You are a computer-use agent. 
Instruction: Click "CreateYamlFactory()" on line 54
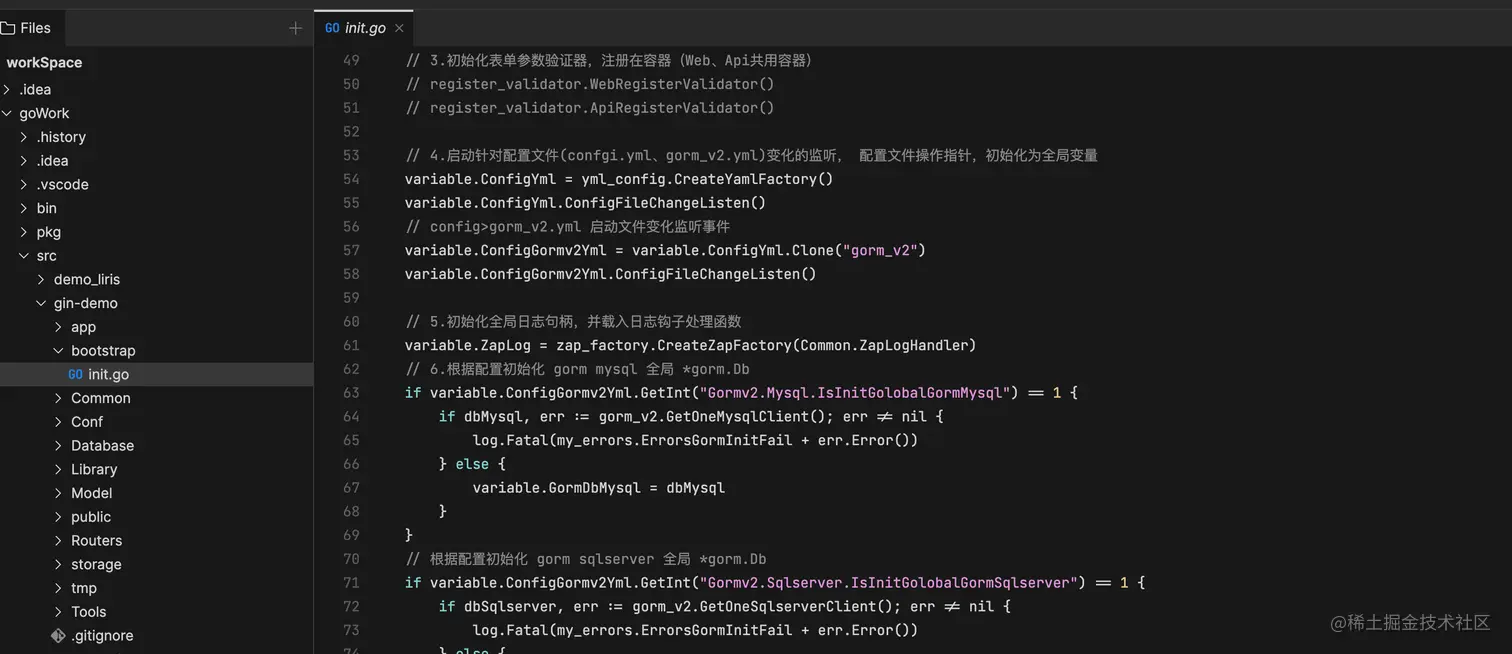tap(754, 179)
